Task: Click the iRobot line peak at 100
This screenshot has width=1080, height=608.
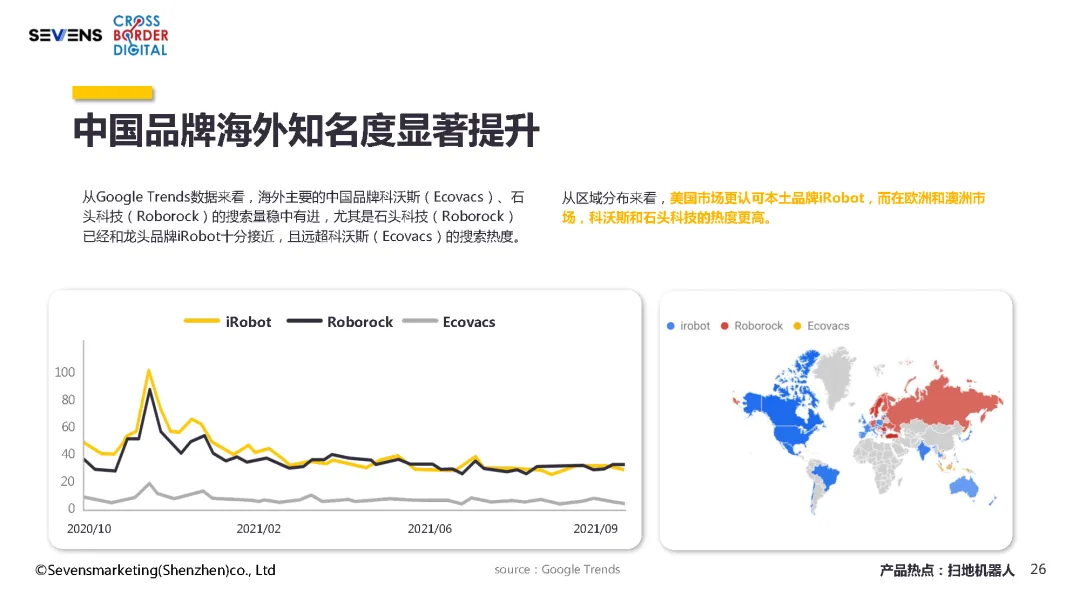Action: click(149, 372)
